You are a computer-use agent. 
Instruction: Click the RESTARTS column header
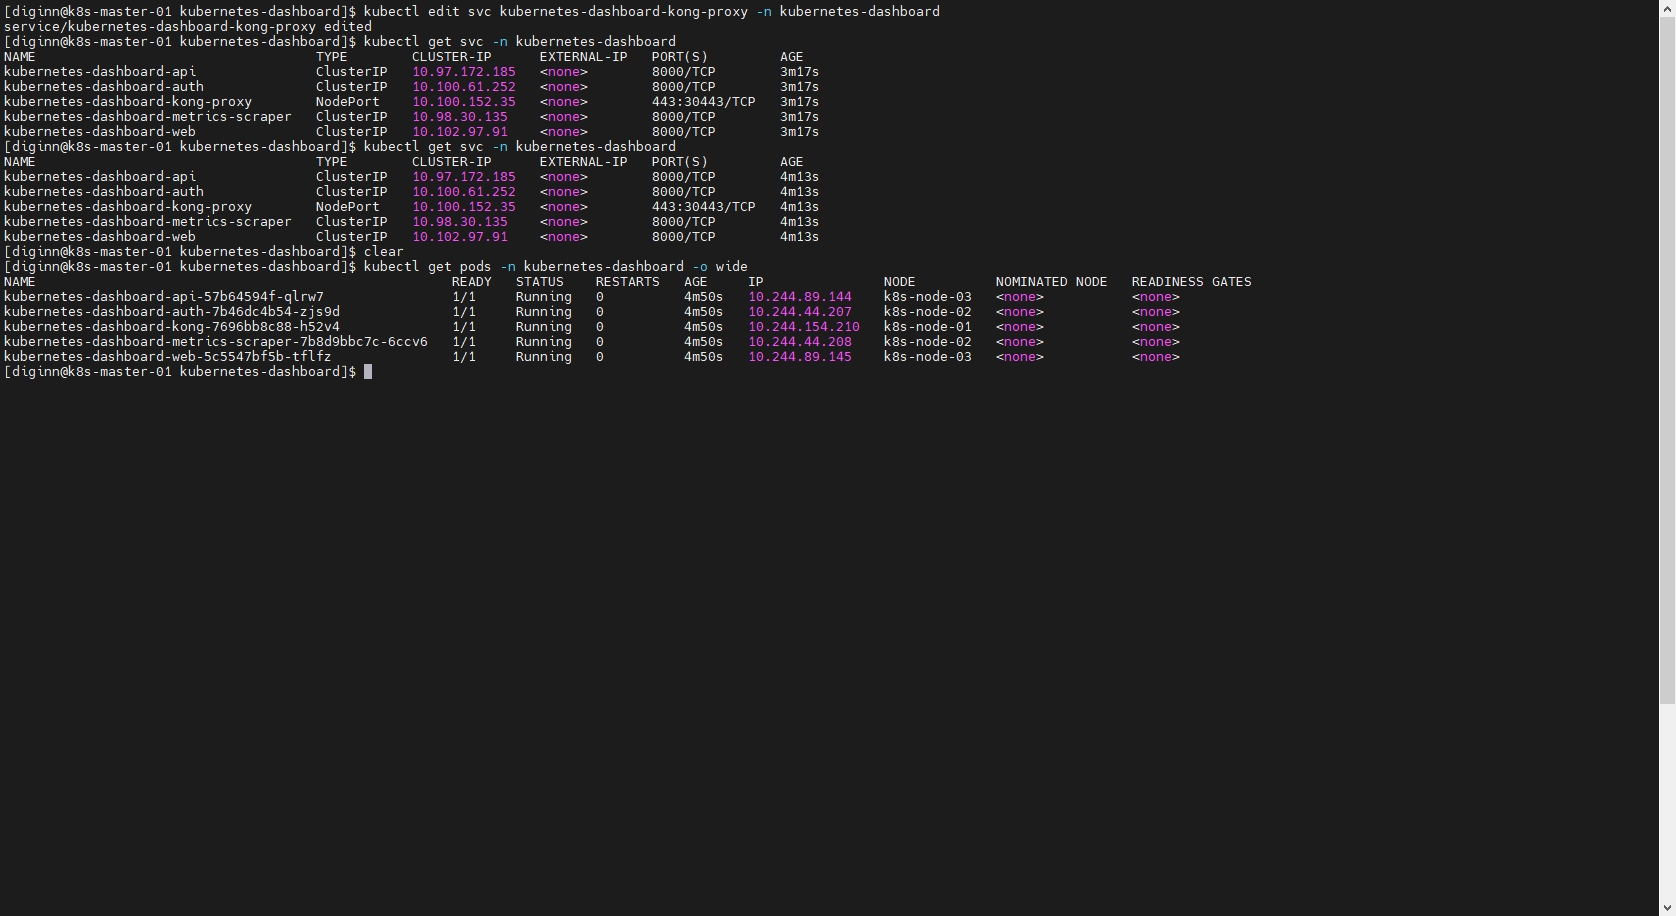tap(627, 282)
